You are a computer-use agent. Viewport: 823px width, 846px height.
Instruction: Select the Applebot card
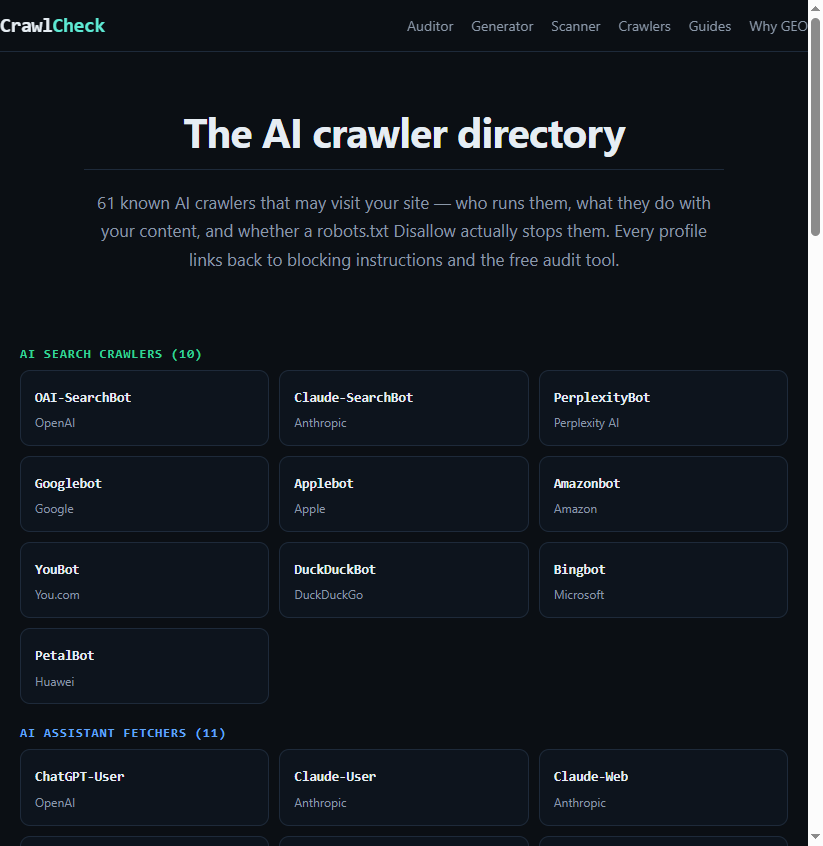click(404, 494)
